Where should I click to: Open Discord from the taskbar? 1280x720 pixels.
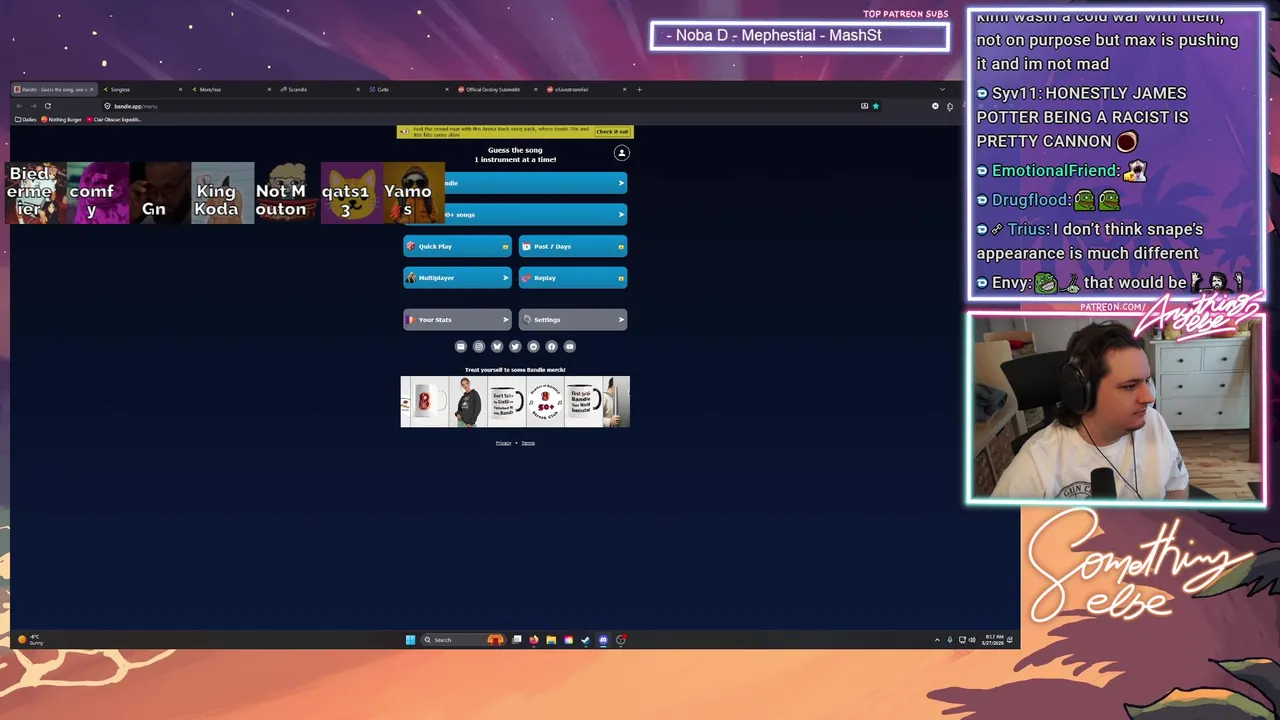(603, 640)
